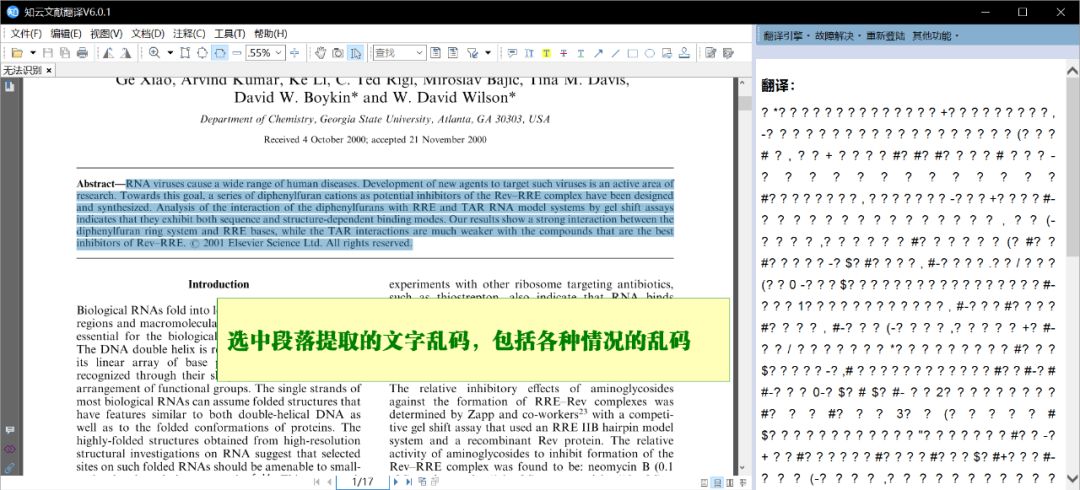1080x490 pixels.
Task: Click the PDF viewer vertical scrollbar thumb
Action: pos(745,103)
